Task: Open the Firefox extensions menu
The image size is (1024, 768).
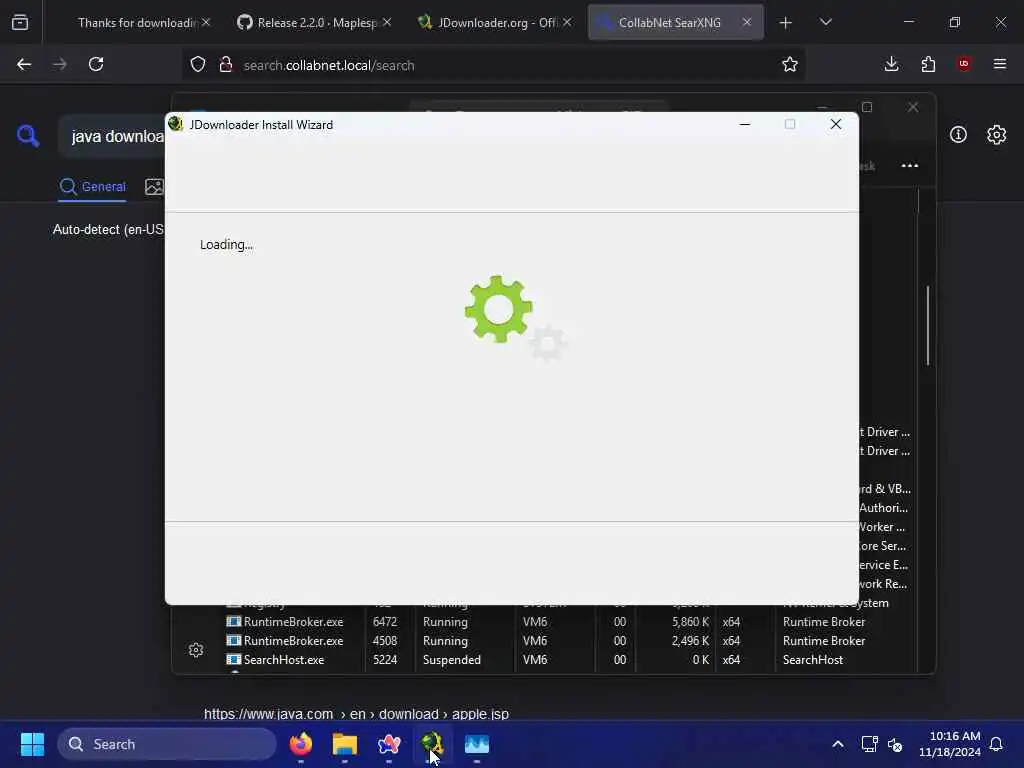Action: tap(928, 64)
